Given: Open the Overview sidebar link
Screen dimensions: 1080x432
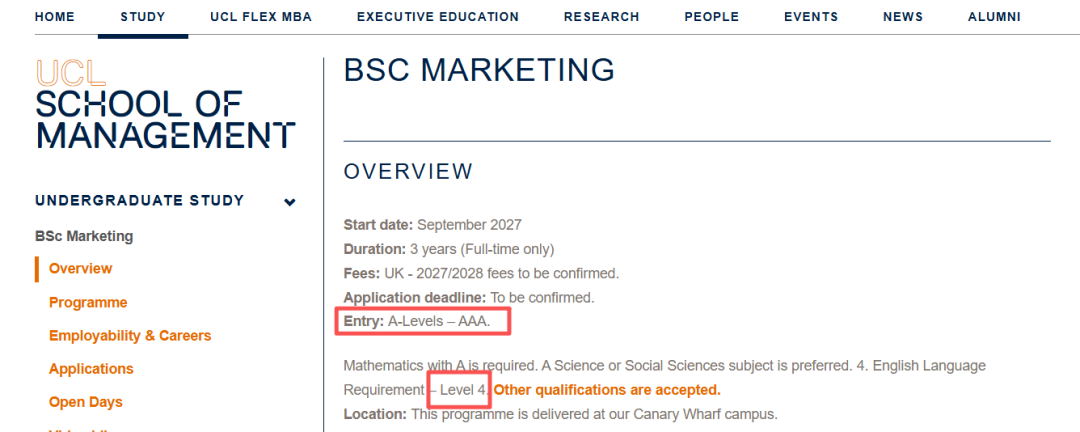Looking at the screenshot, I should tap(81, 269).
